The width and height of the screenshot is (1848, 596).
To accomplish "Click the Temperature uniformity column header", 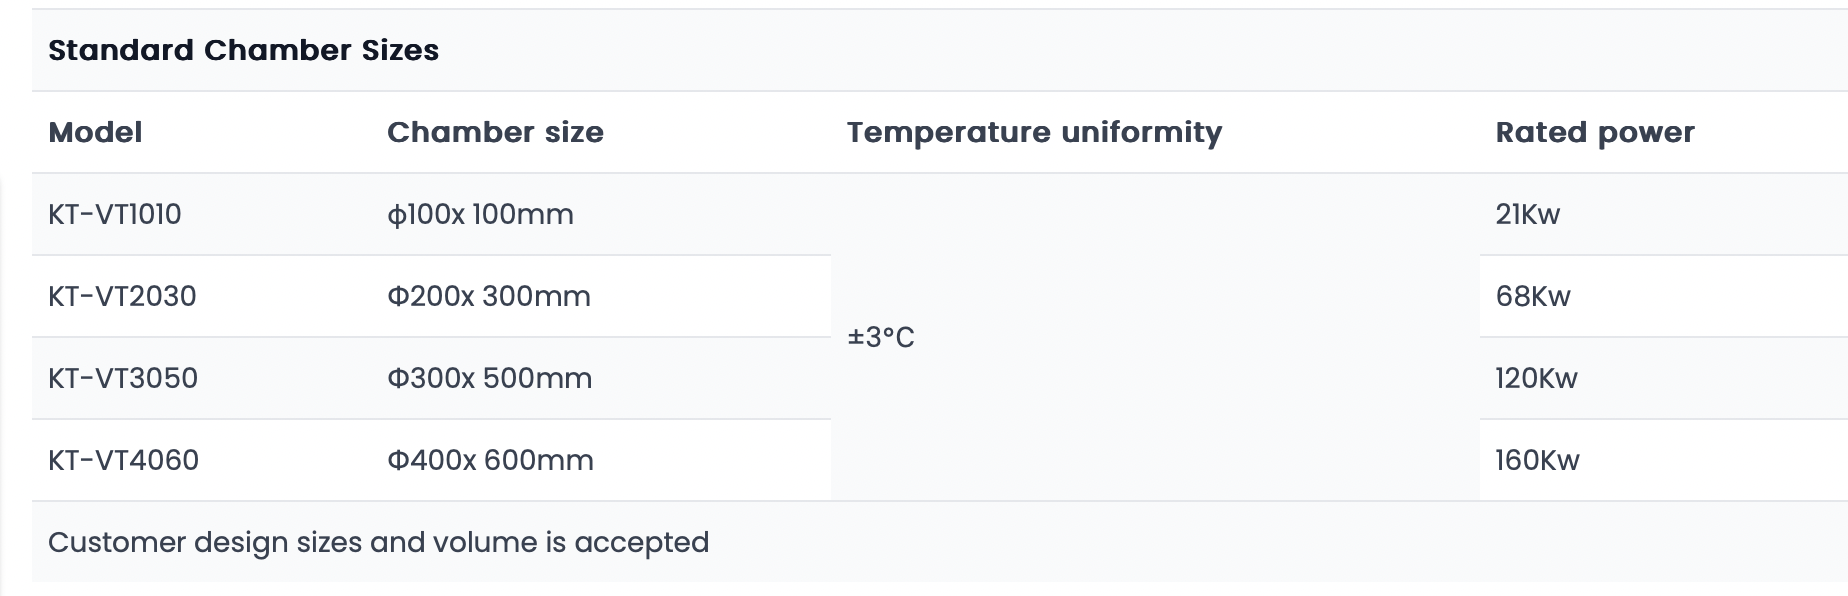I will 1034,132.
